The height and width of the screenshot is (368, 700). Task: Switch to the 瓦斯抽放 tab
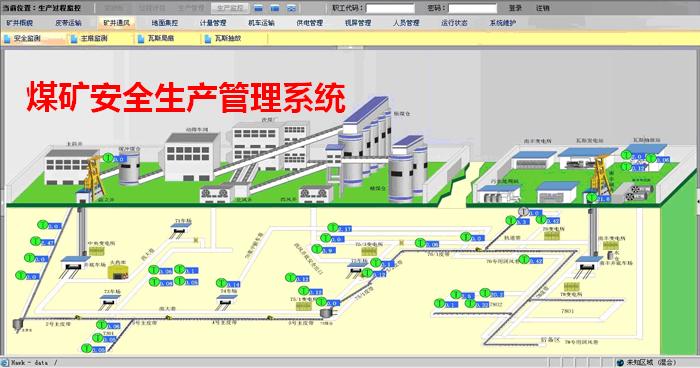(235, 39)
